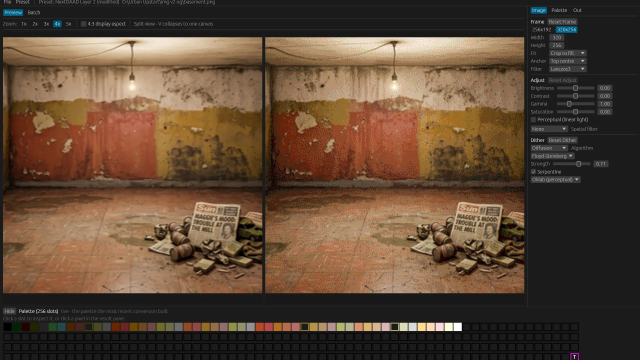Set zoom to 1x
Image resolution: width=640 pixels, height=360 pixels.
pos(24,24)
